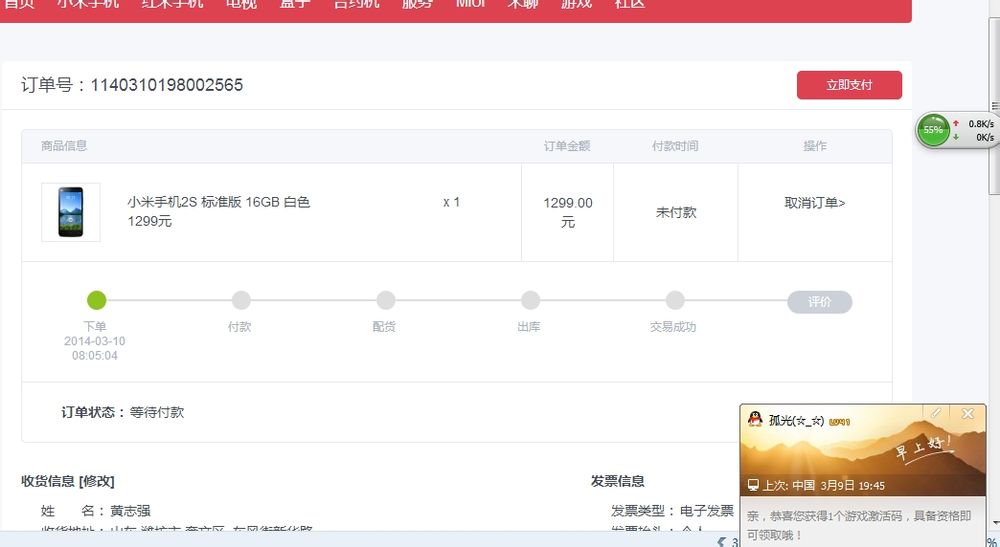This screenshot has width=1000, height=547.
Task: Click the 出库 step dot
Action: 530,300
